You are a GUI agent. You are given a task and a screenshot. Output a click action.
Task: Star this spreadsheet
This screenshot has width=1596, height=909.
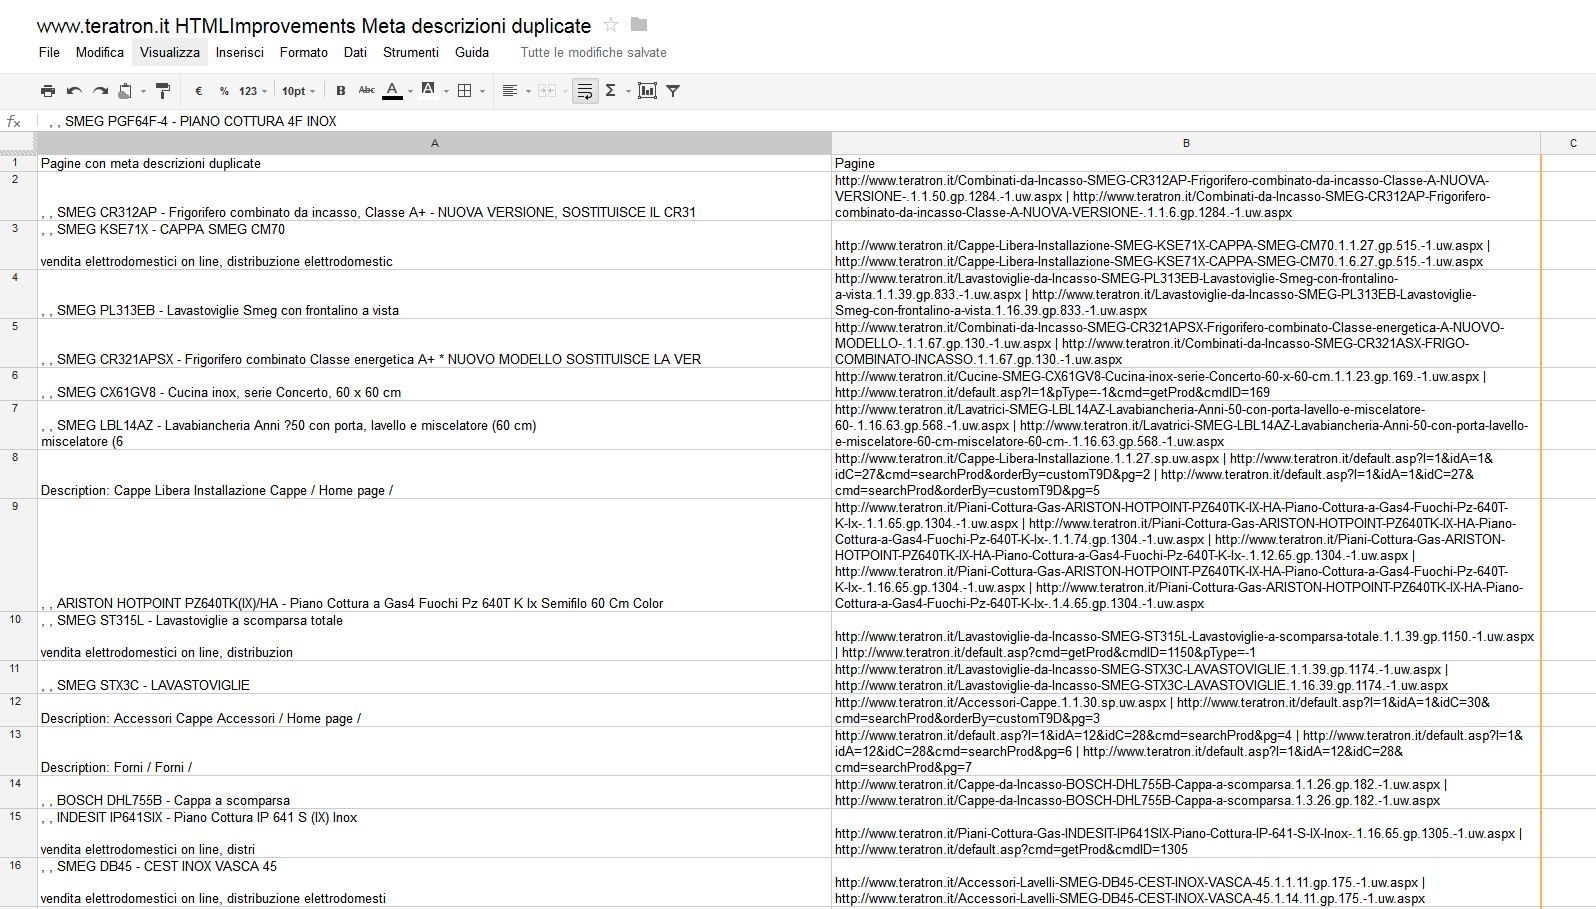[x=611, y=25]
